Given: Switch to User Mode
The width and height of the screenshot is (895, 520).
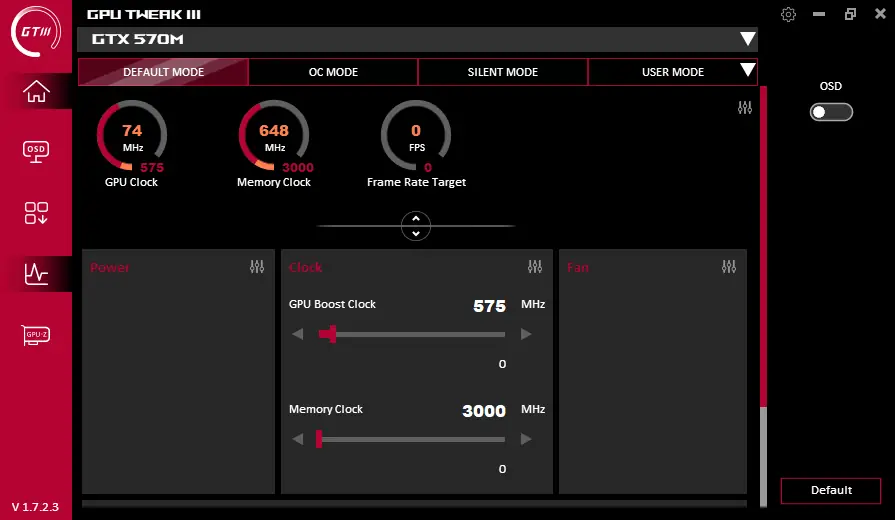Looking at the screenshot, I should (673, 72).
